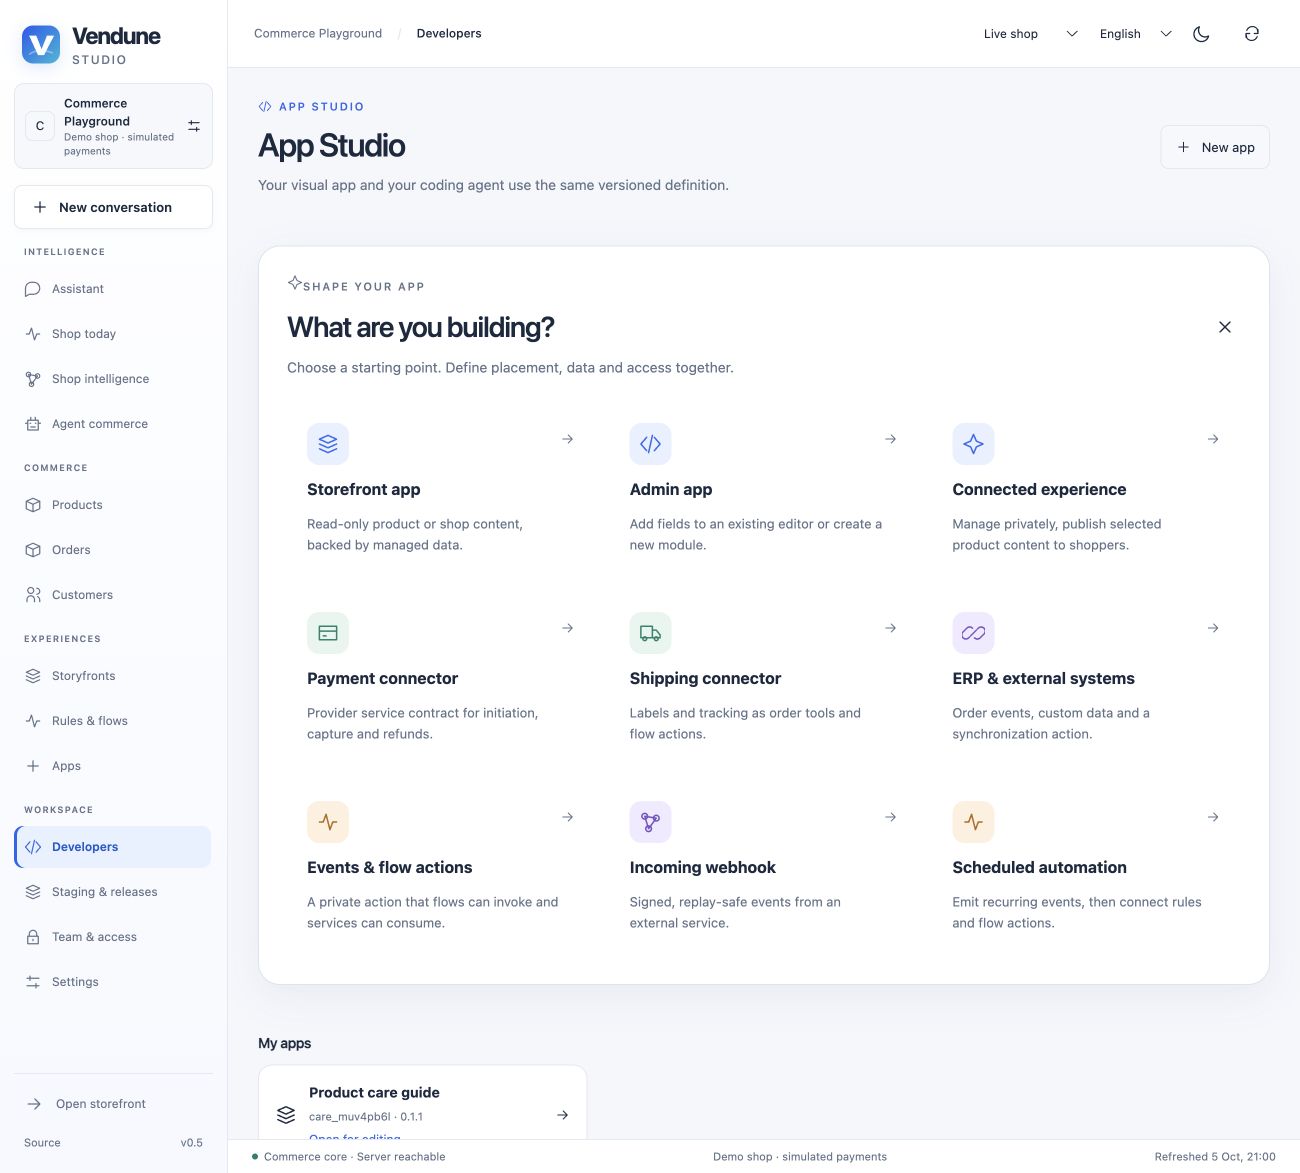Image resolution: width=1300 pixels, height=1173 pixels.
Task: Click the Rules & flows pulse icon
Action: click(33, 721)
